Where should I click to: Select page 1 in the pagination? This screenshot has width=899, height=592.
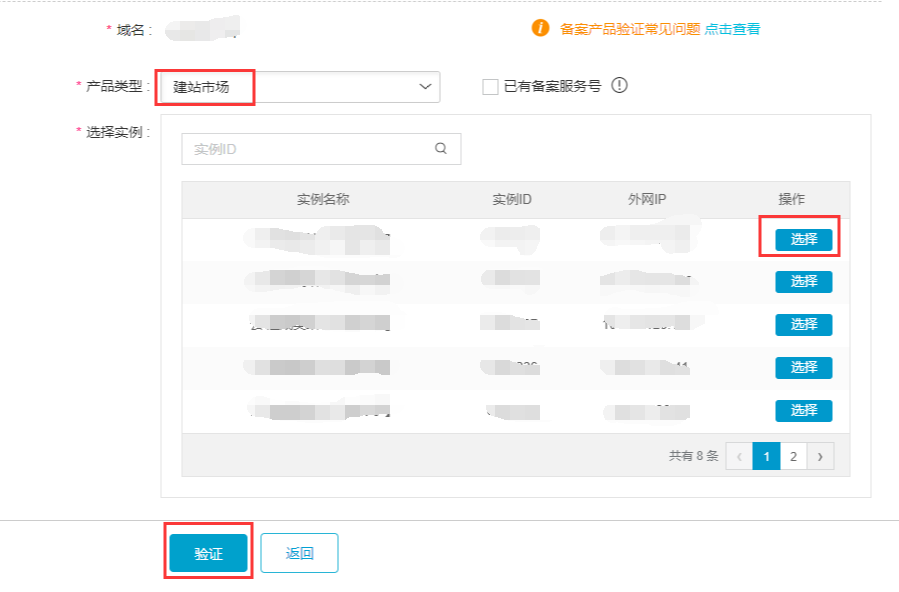(766, 456)
